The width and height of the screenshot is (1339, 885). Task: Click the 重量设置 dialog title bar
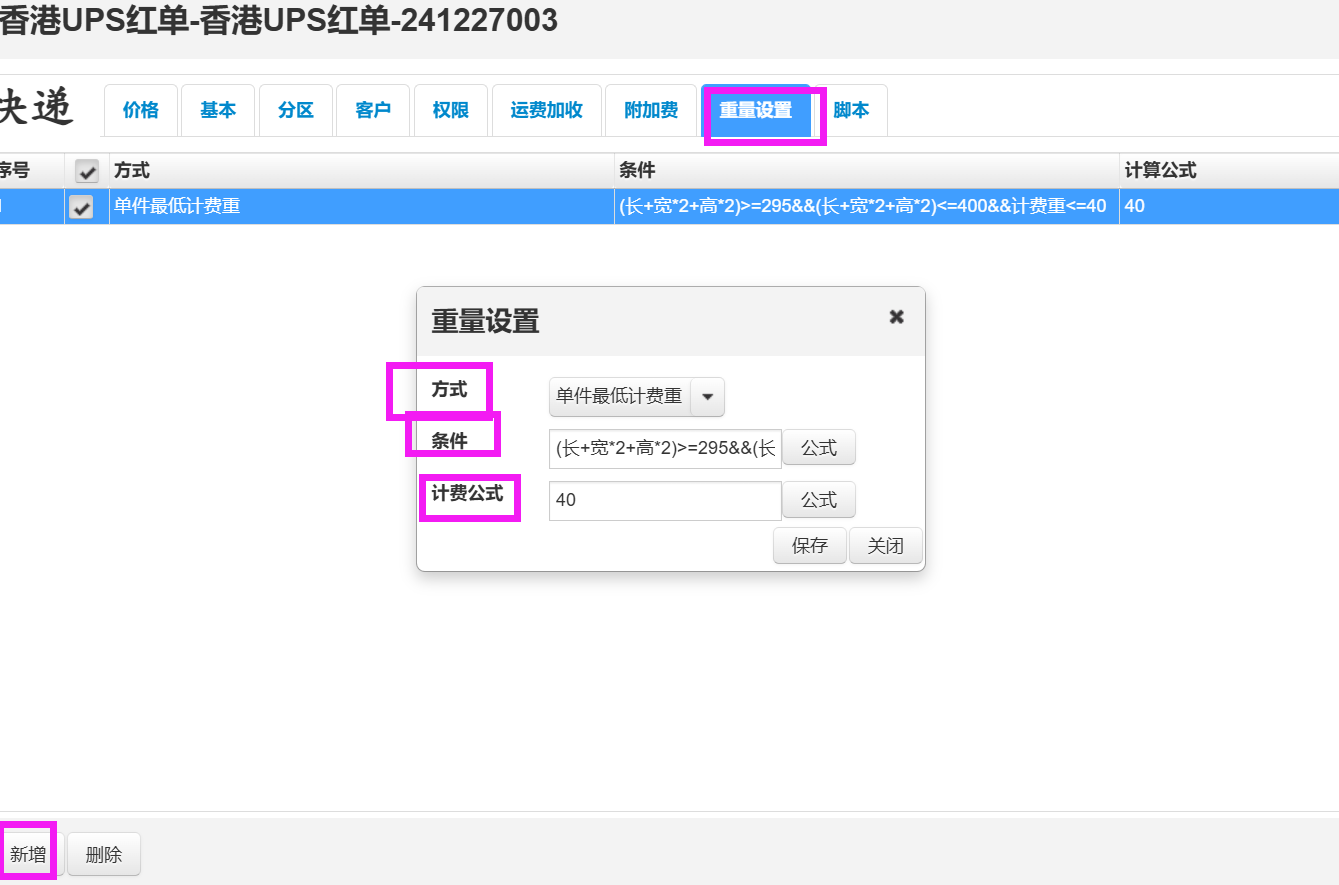671,322
